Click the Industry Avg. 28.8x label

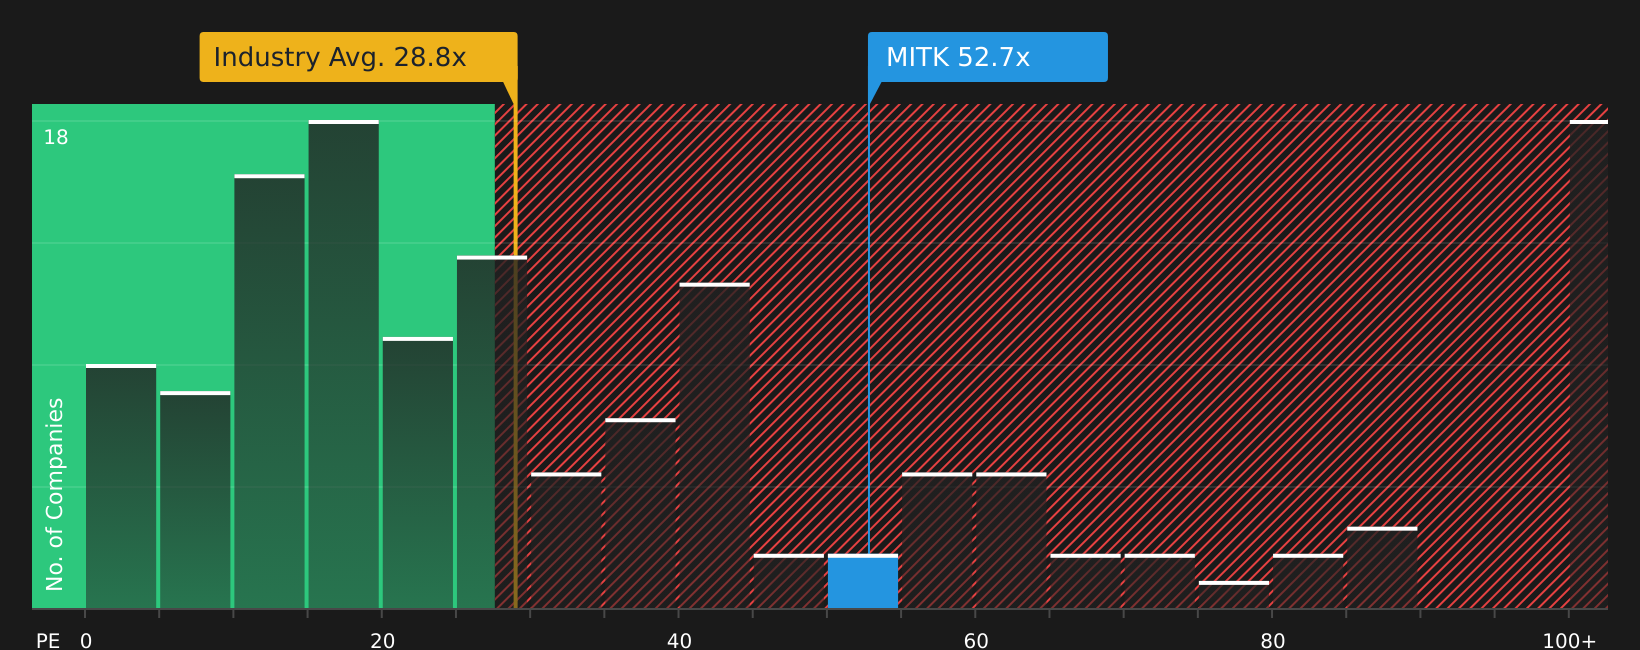[x=358, y=57]
